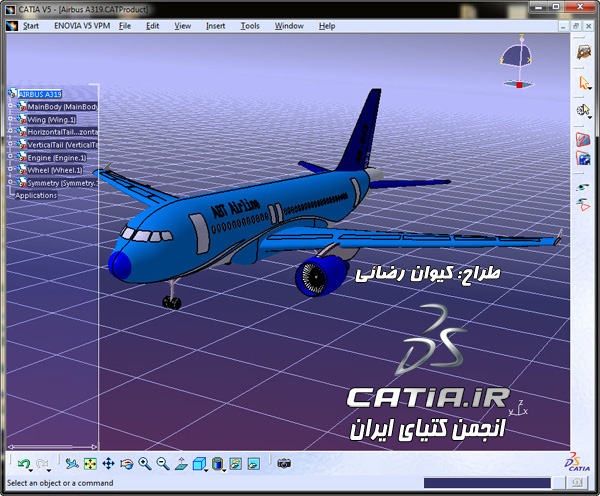Open the View menu

pos(183,26)
